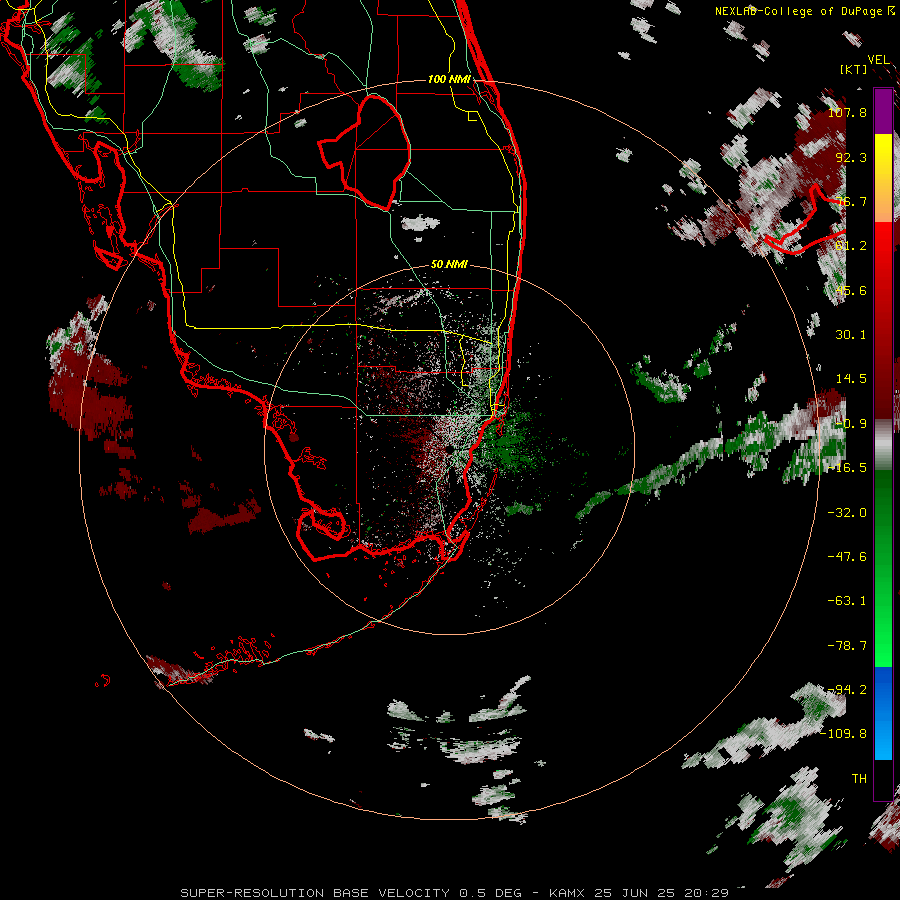This screenshot has width=900, height=900.
Task: Click the -94.2 value on velocity scale
Action: click(847, 690)
